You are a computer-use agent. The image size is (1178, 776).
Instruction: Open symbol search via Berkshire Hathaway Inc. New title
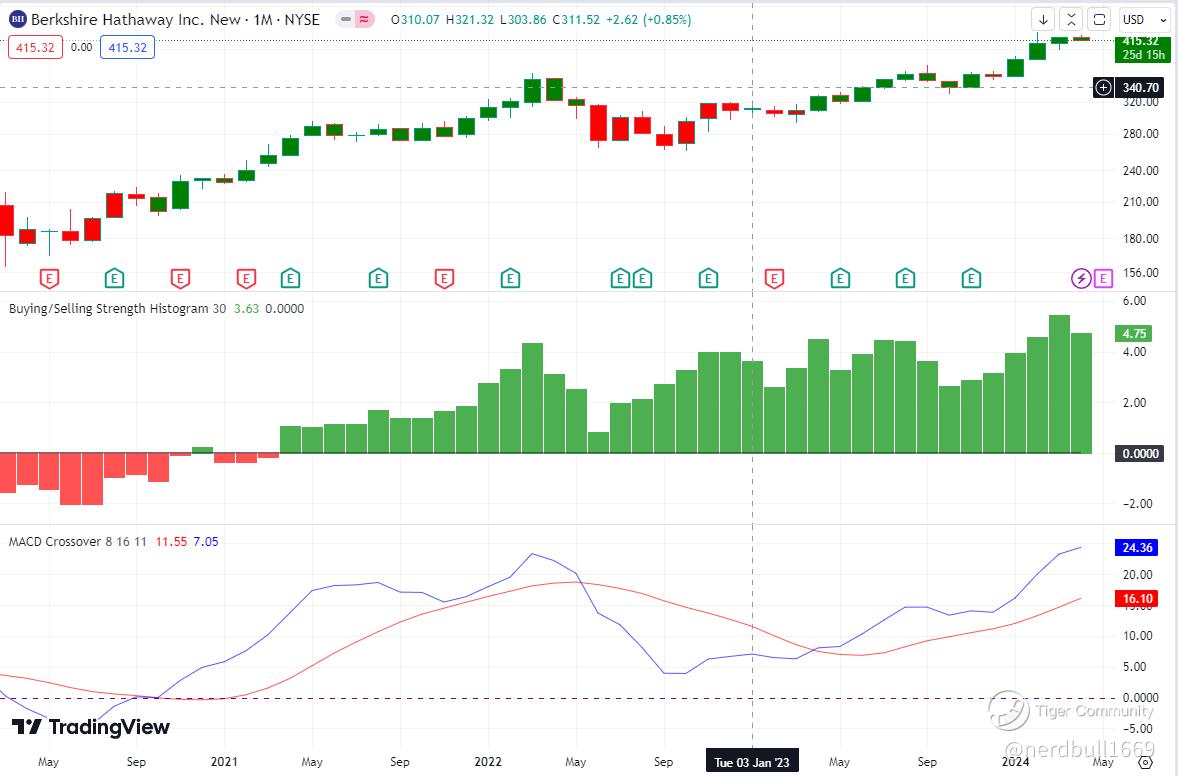click(135, 20)
